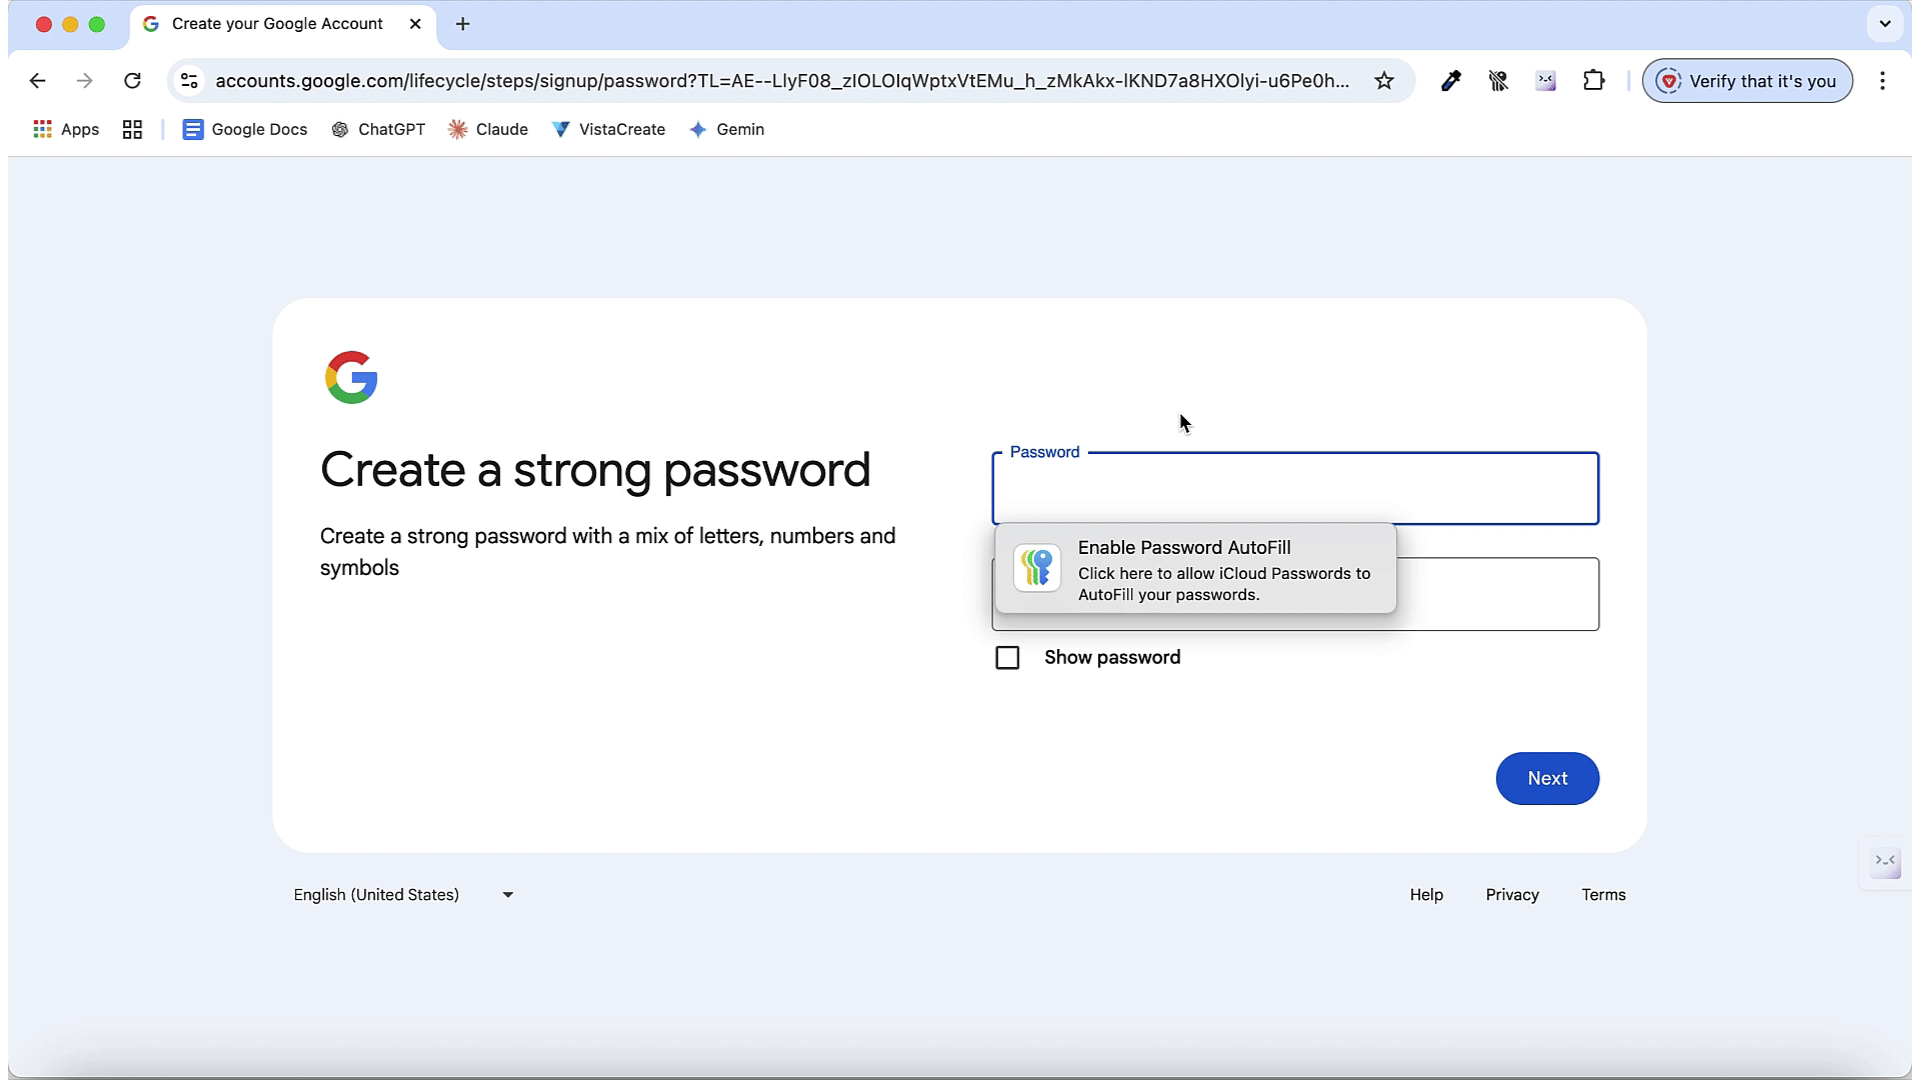Reload the page
Viewport: 1920px width, 1080px height.
132,81
